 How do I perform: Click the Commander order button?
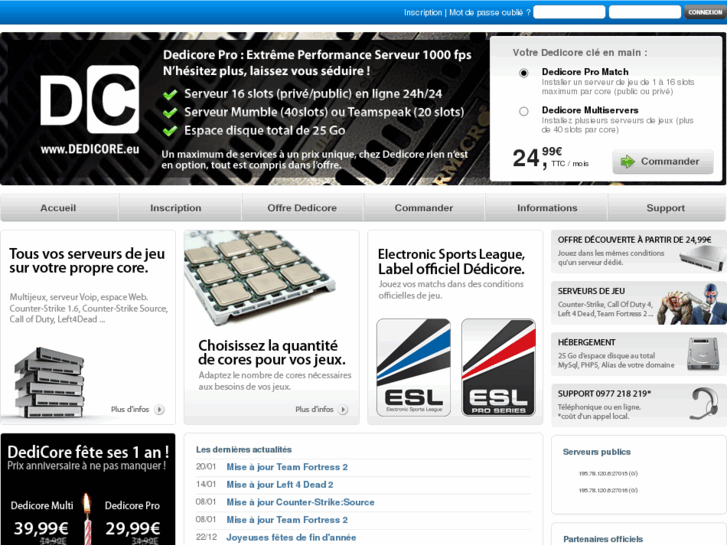pyautogui.click(x=663, y=161)
